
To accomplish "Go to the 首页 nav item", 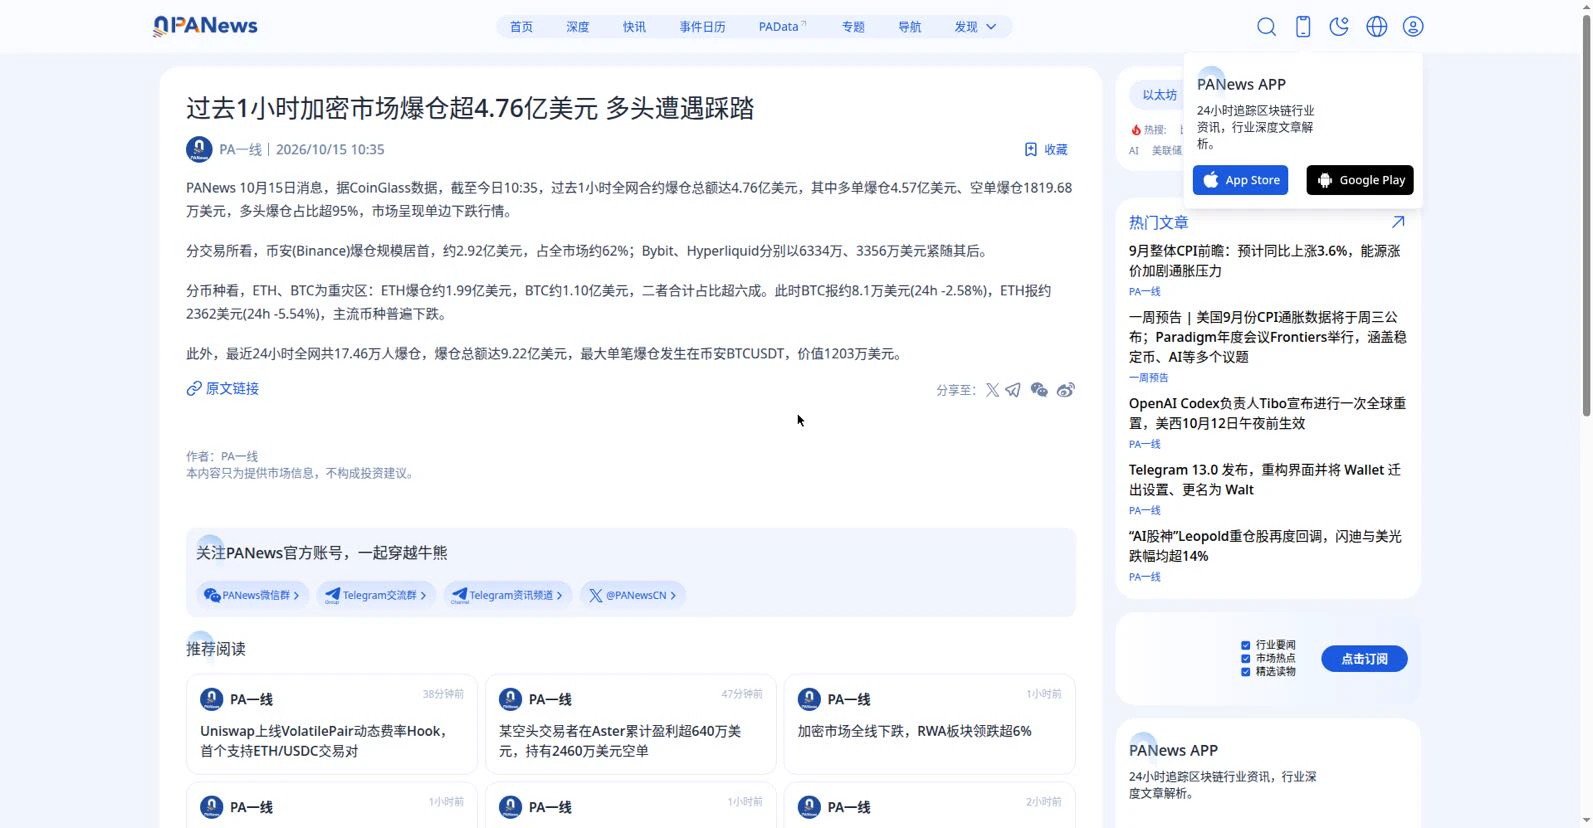I will pyautogui.click(x=521, y=27).
